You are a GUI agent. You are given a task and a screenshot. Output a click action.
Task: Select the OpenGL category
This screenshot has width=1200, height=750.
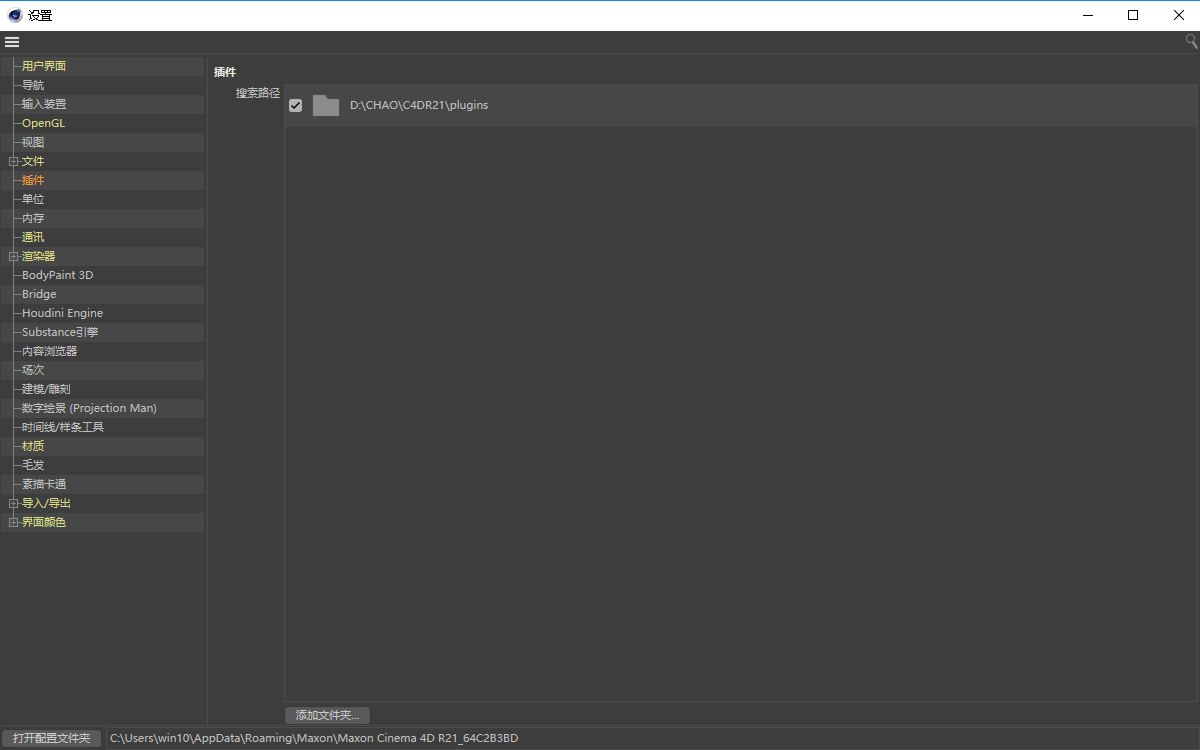tap(43, 123)
